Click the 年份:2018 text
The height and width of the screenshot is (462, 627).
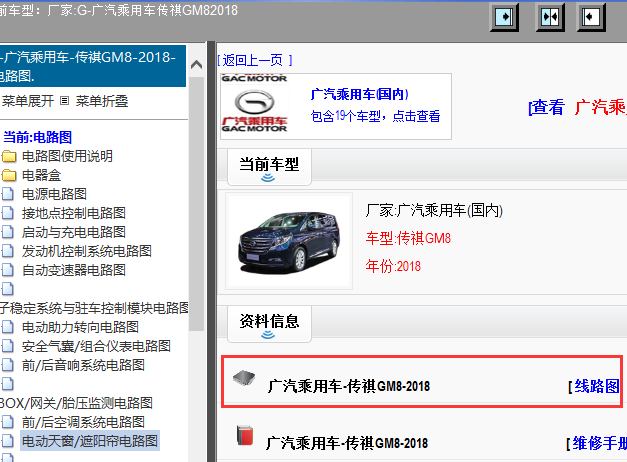click(393, 266)
